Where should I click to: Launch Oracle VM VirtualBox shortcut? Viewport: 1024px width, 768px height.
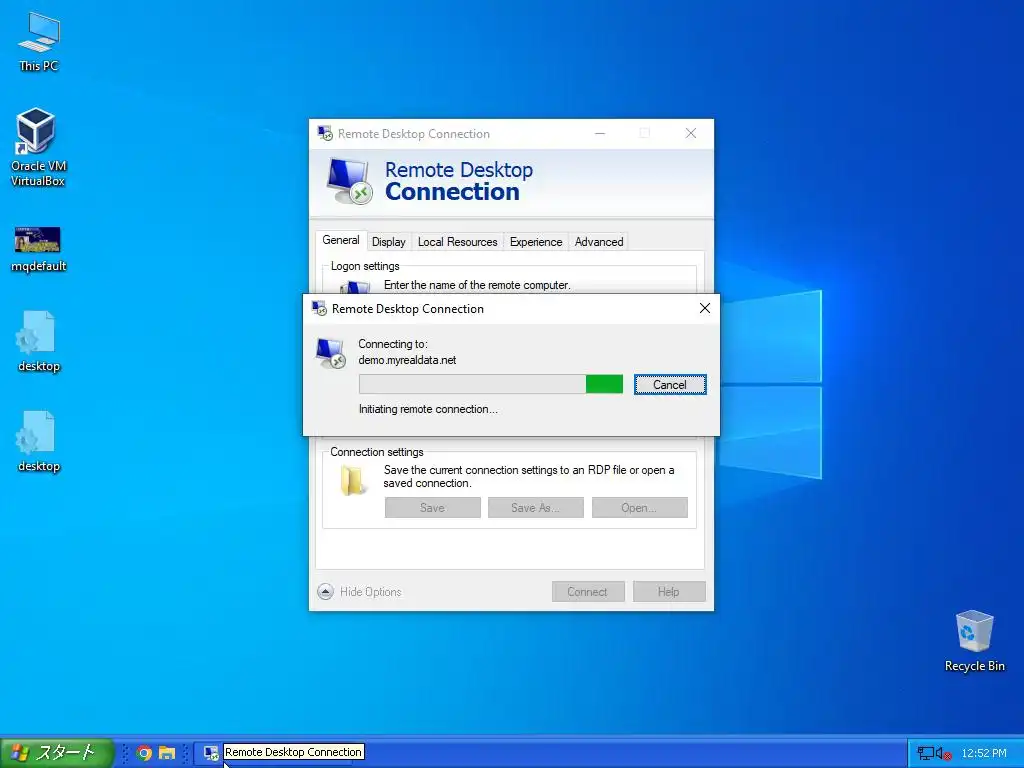(x=38, y=148)
